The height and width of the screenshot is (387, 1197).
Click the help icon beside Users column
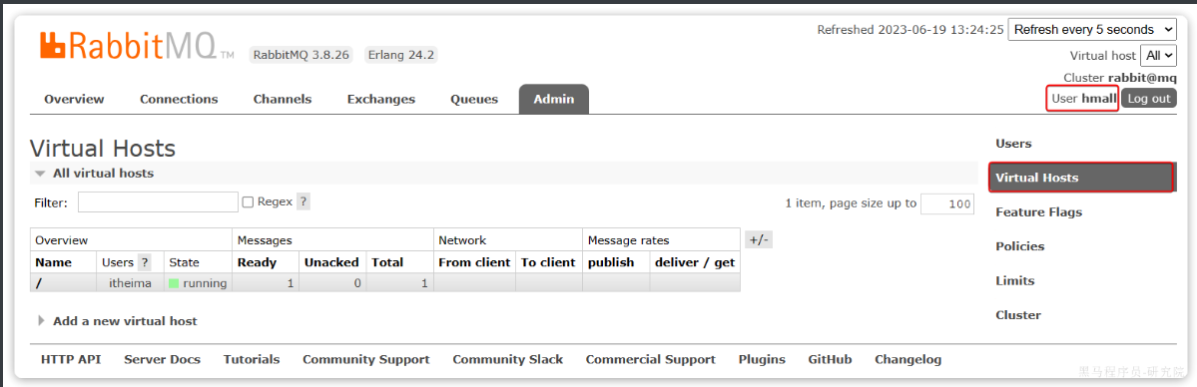[144, 263]
